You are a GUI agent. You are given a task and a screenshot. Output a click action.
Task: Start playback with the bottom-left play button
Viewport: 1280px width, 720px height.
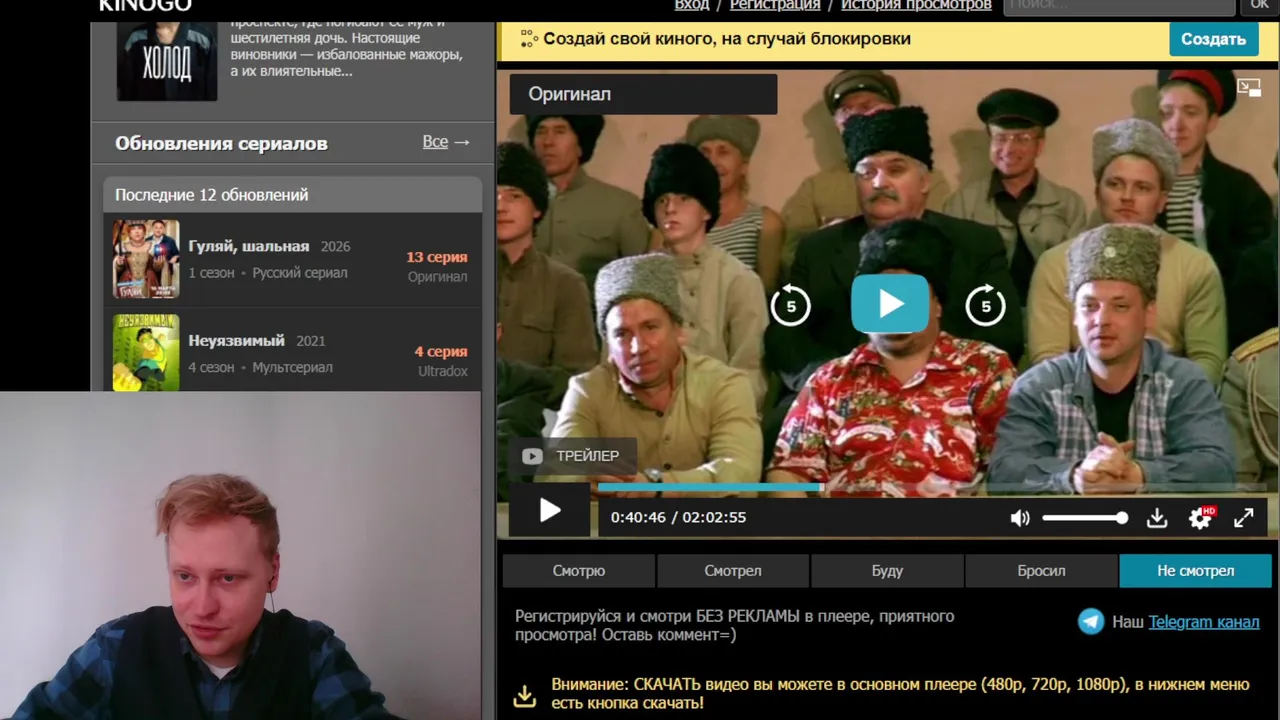[x=550, y=511]
